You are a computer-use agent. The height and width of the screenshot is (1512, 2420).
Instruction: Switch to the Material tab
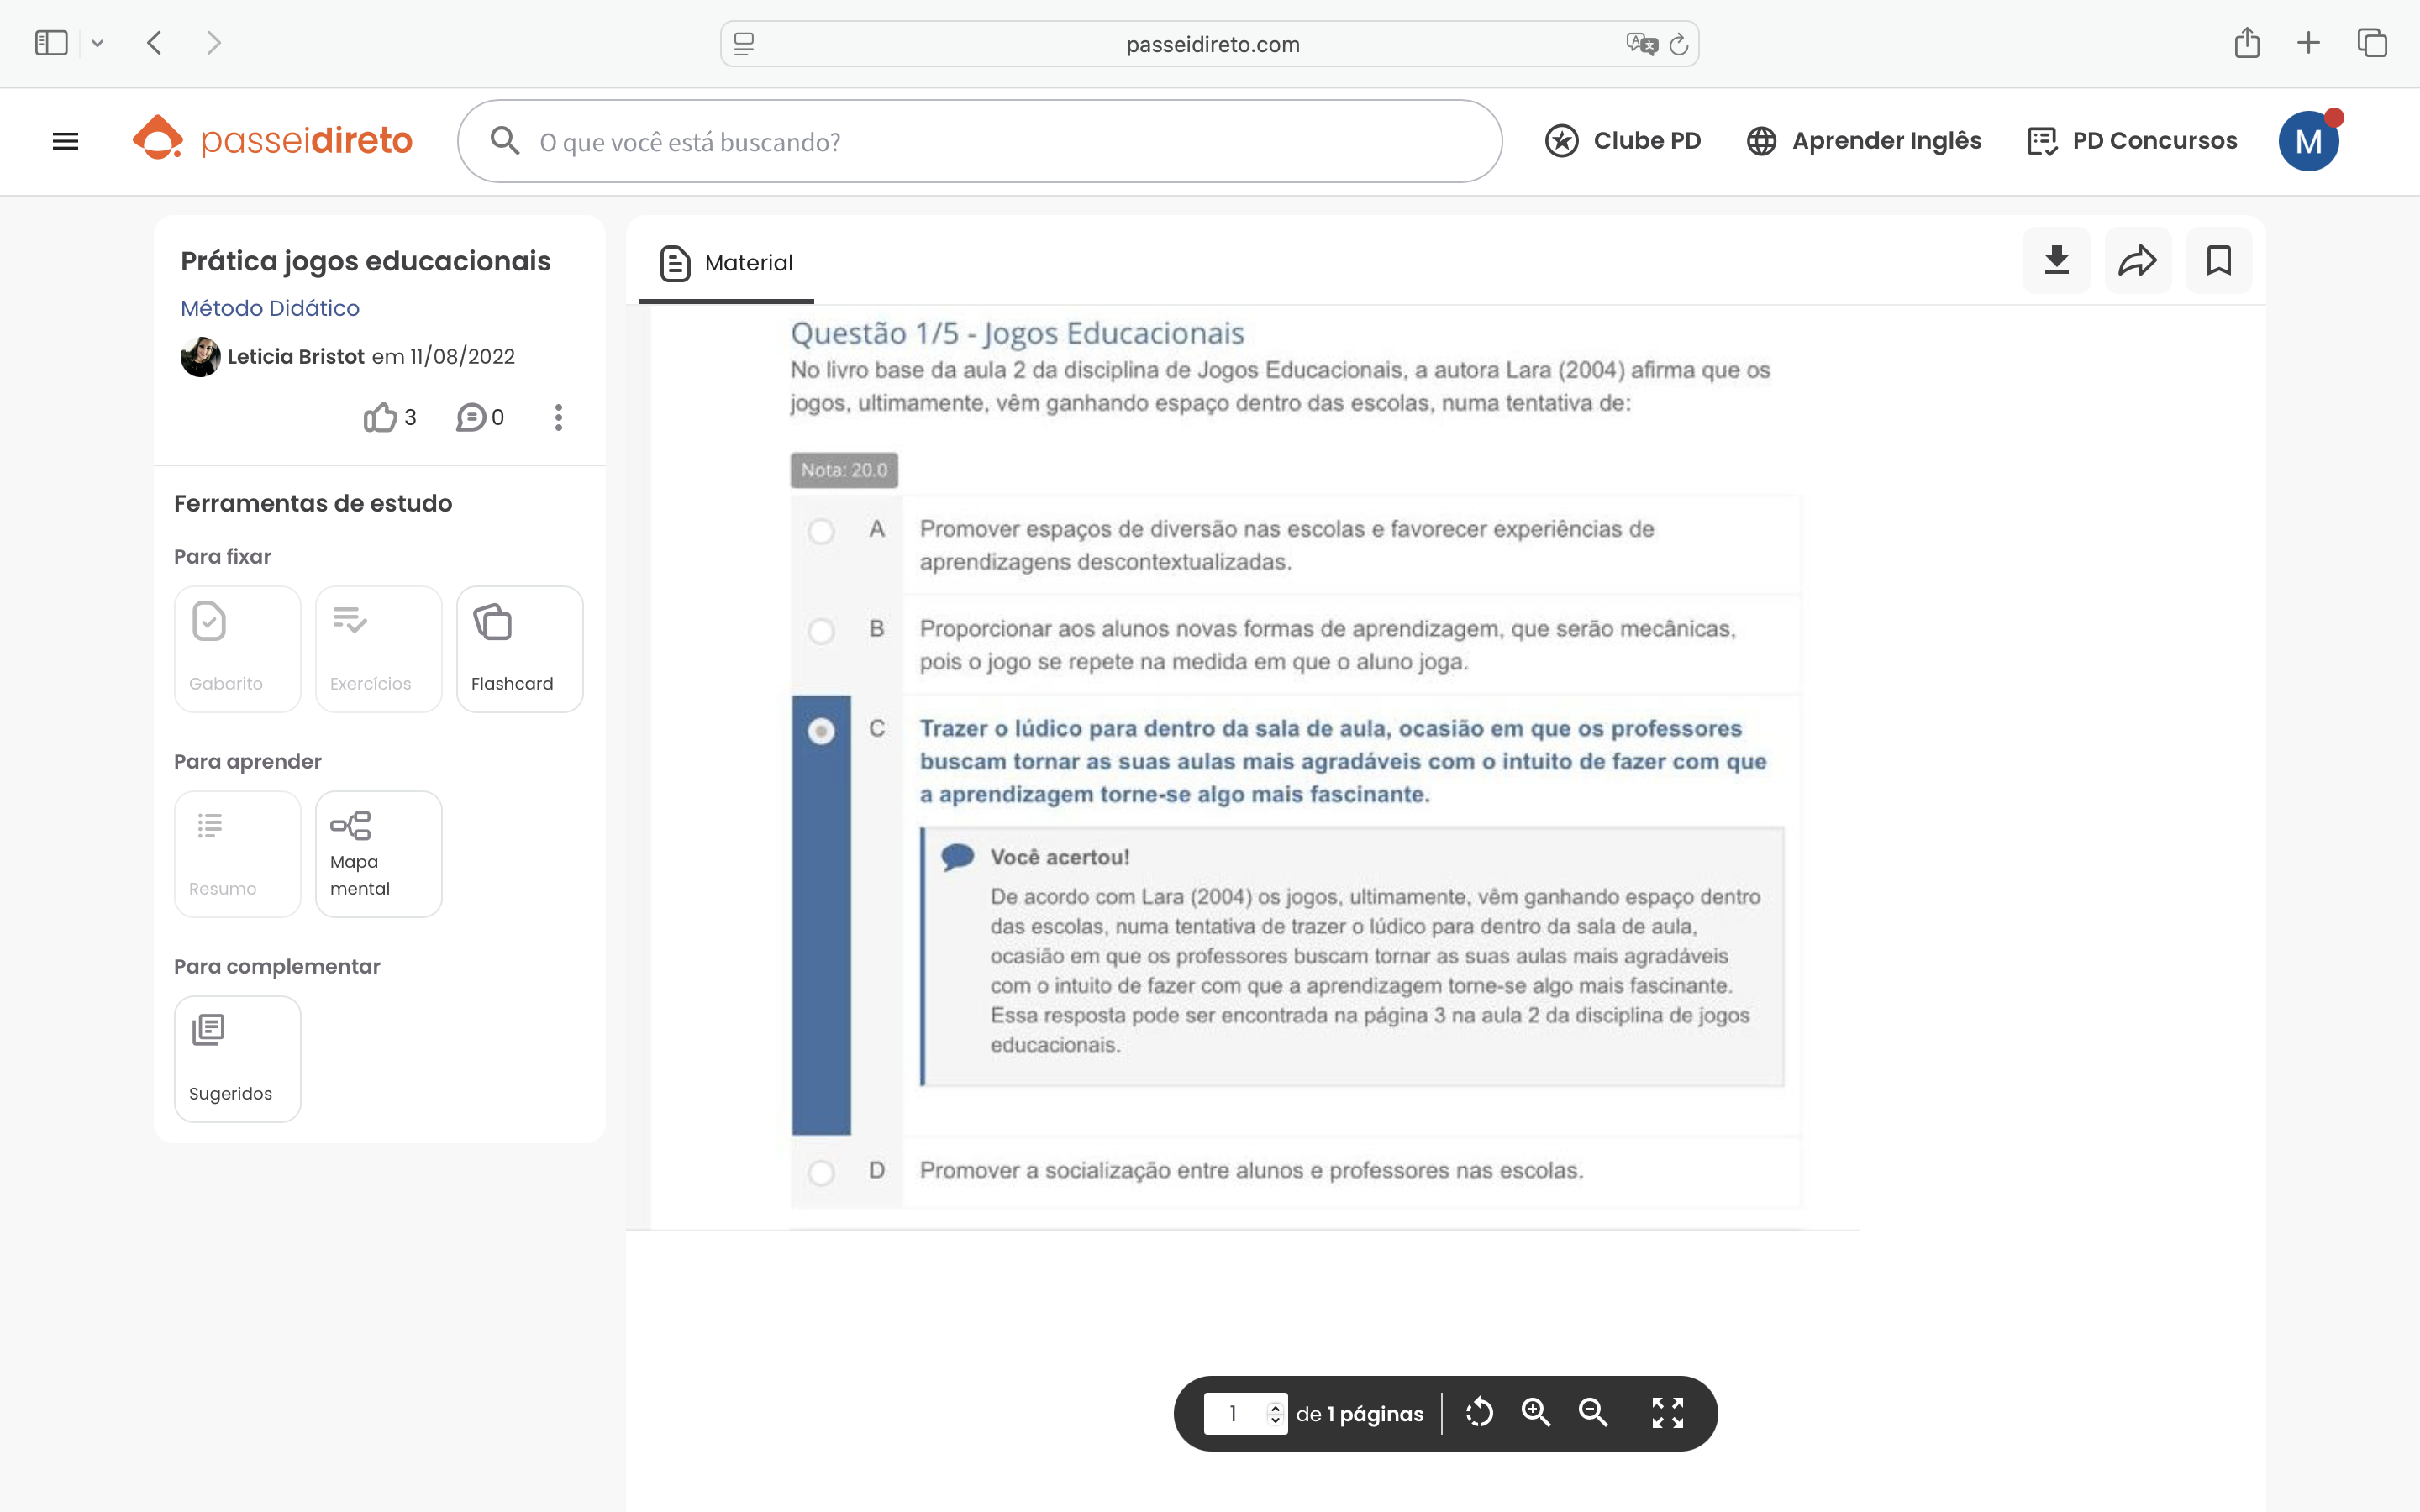coord(727,263)
